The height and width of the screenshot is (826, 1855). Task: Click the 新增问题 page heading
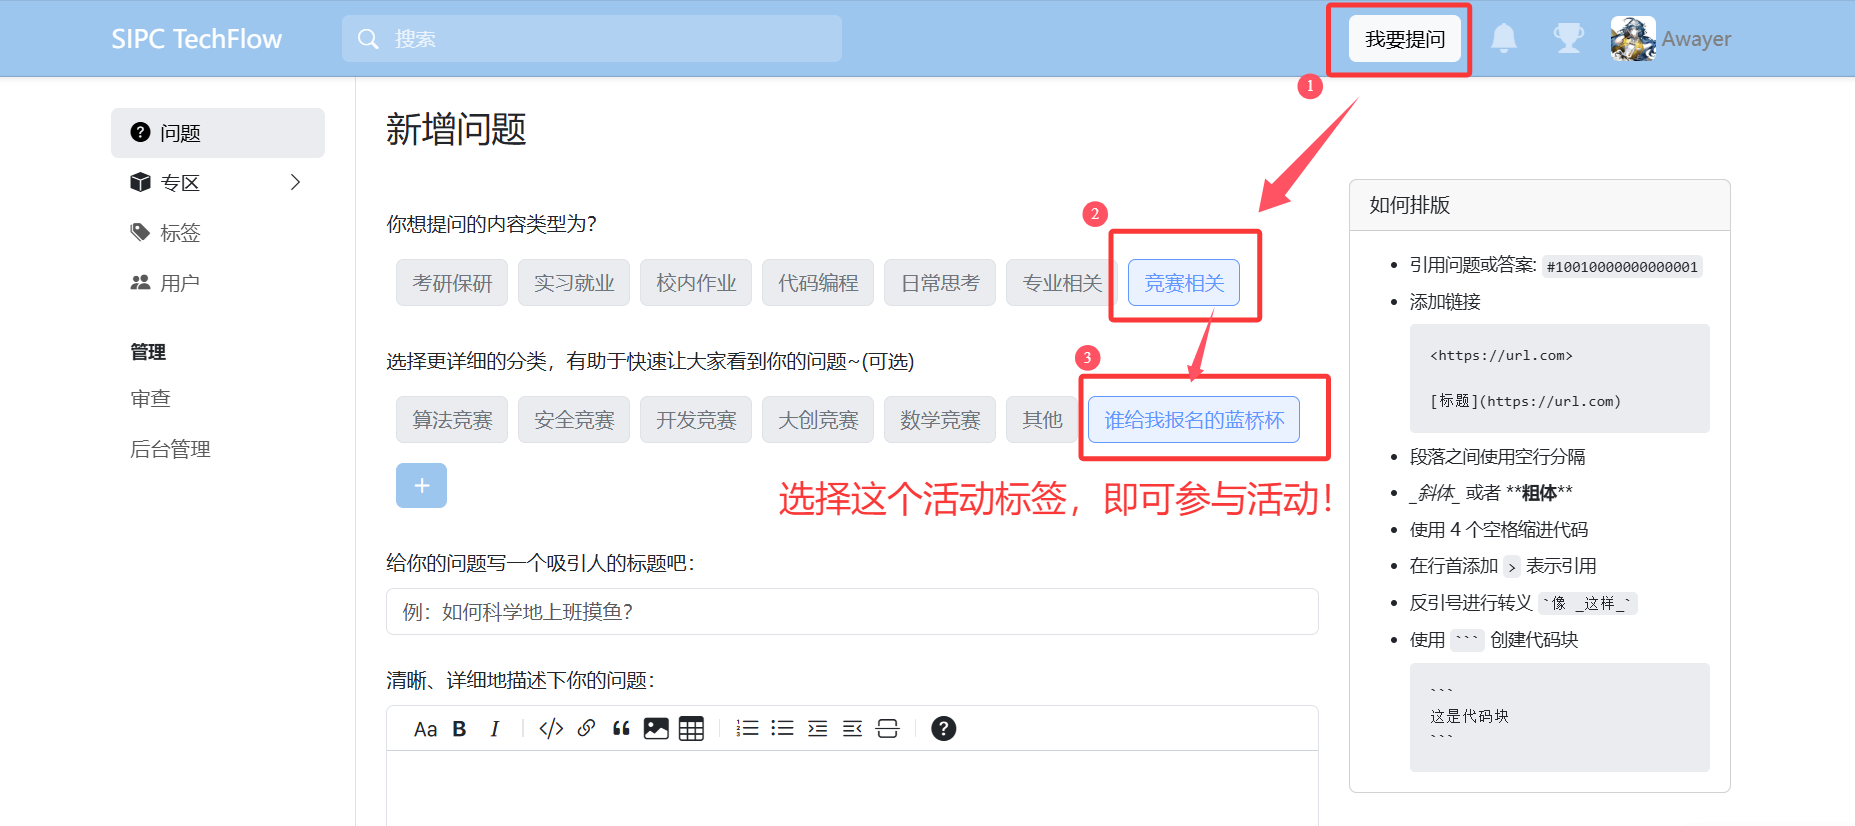(x=456, y=129)
